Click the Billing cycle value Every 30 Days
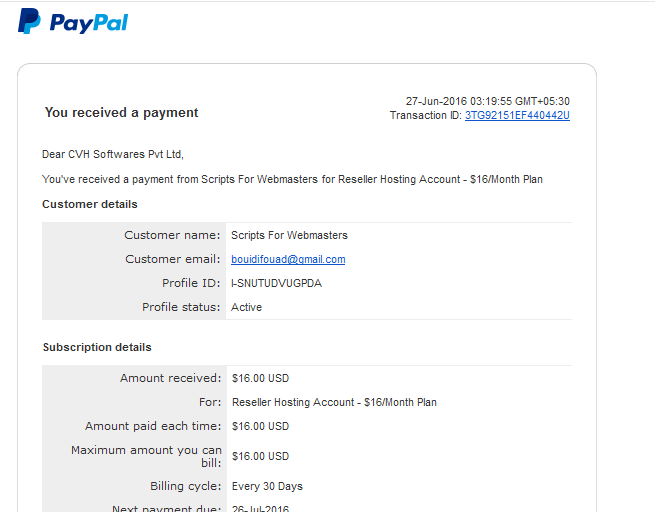 click(267, 486)
